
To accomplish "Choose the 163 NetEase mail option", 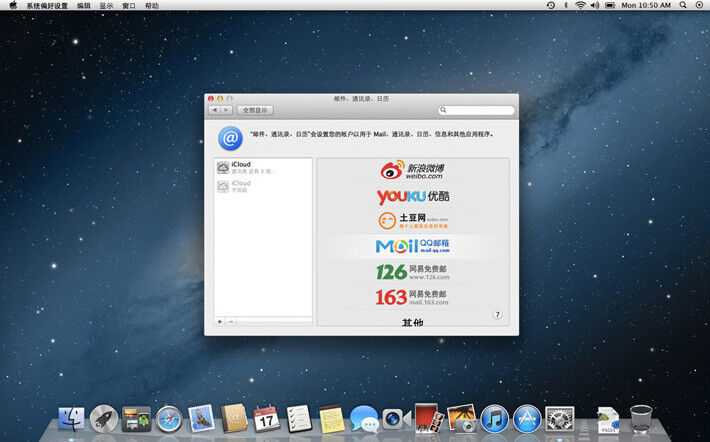I will (x=412, y=297).
